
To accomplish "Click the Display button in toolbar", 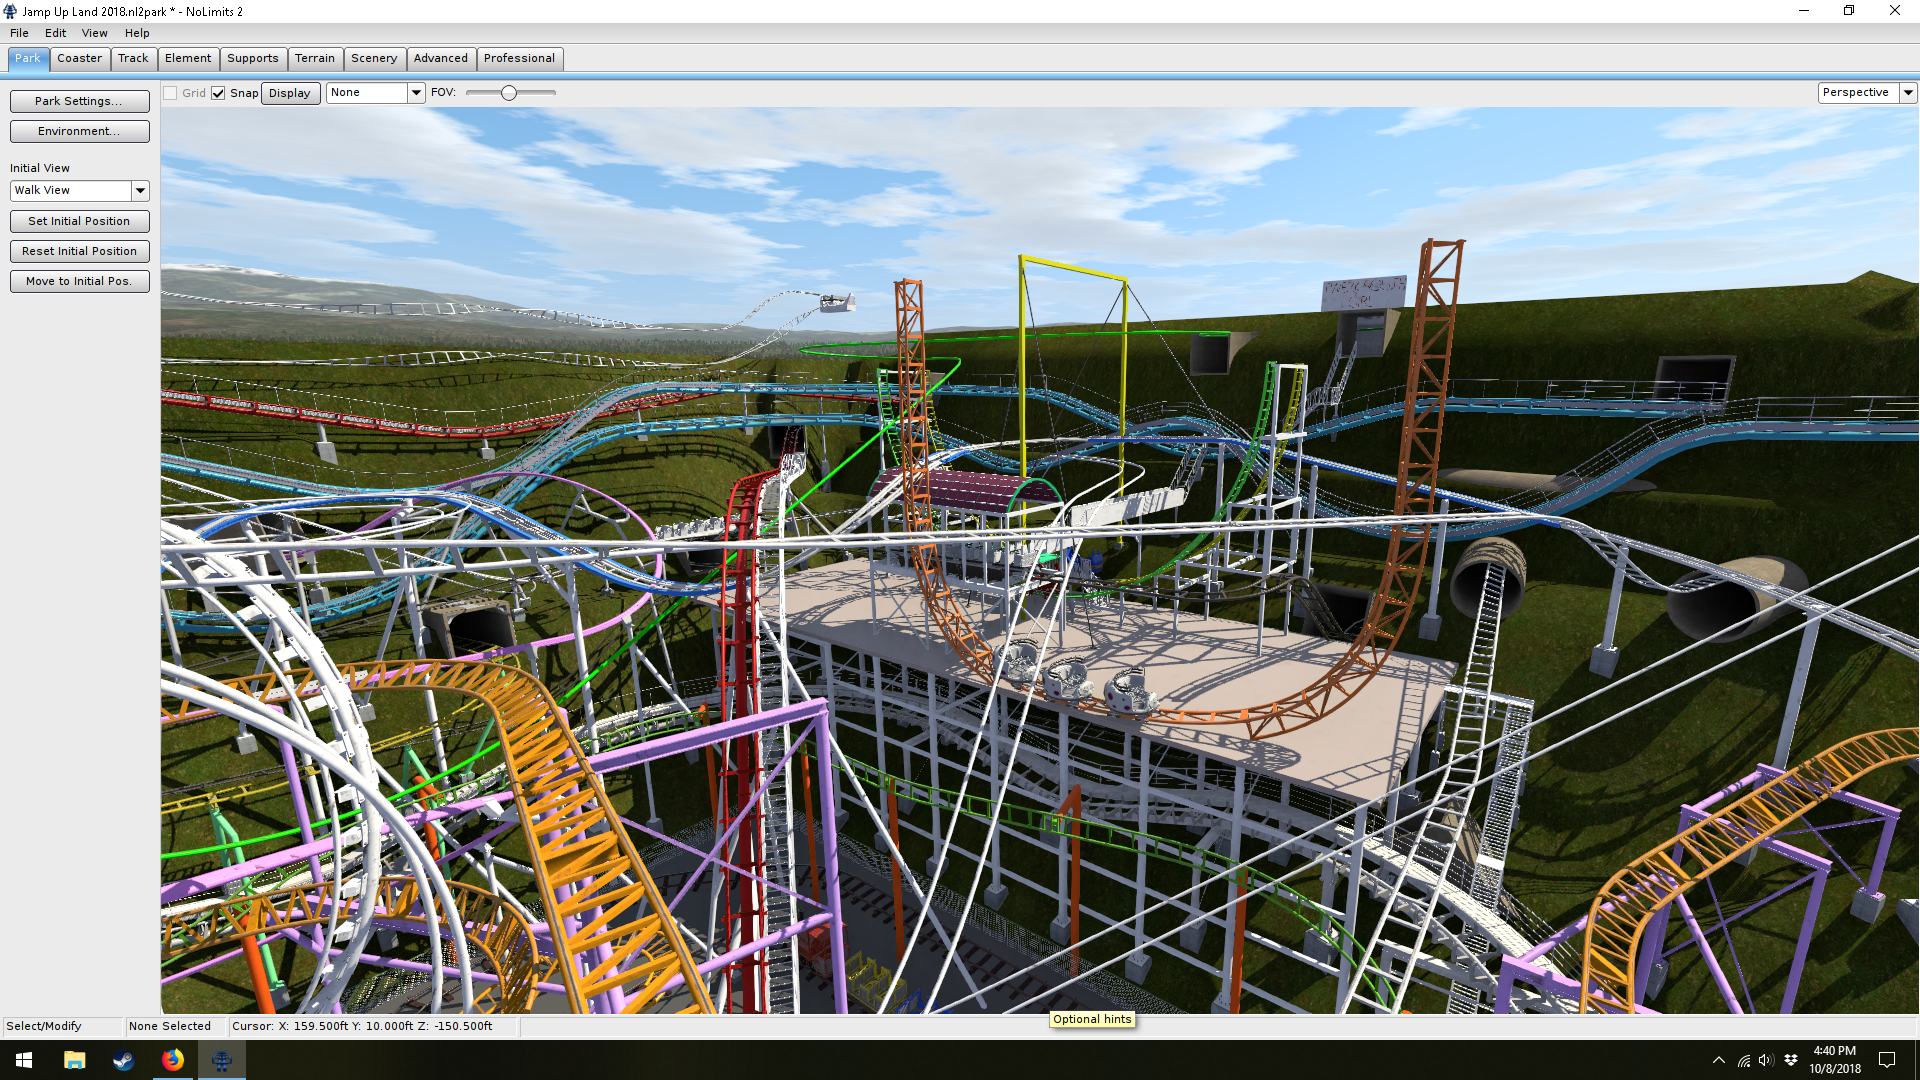I will point(290,93).
